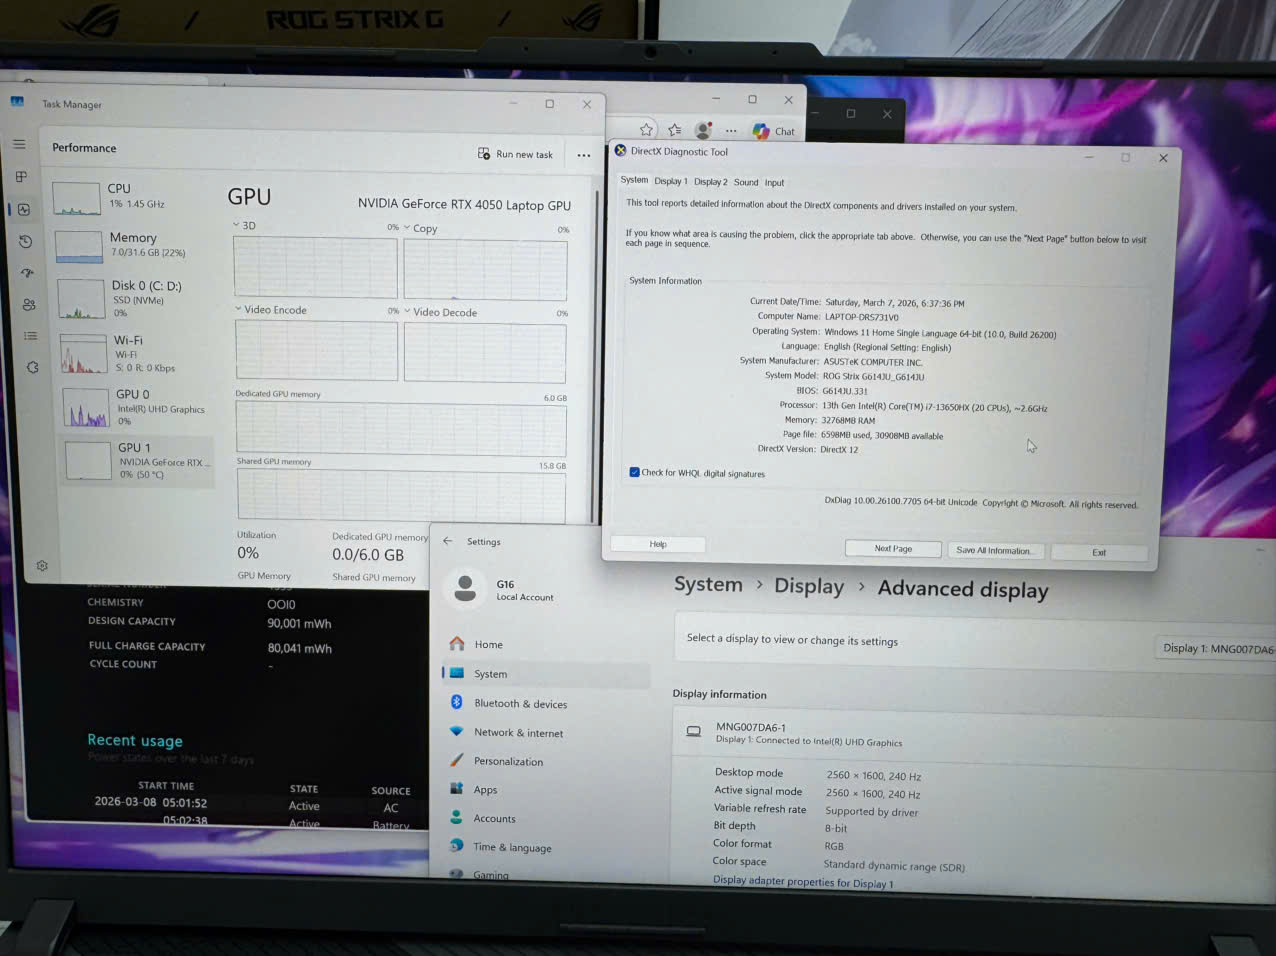
Task: Click the Copilot Chat icon in browser
Action: coord(773,131)
